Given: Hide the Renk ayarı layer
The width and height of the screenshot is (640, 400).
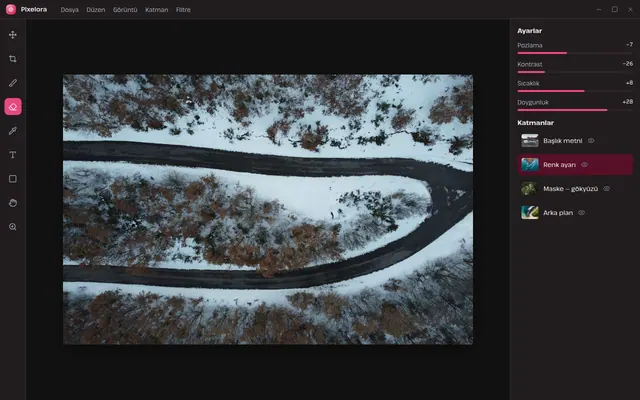Looking at the screenshot, I should tap(584, 164).
